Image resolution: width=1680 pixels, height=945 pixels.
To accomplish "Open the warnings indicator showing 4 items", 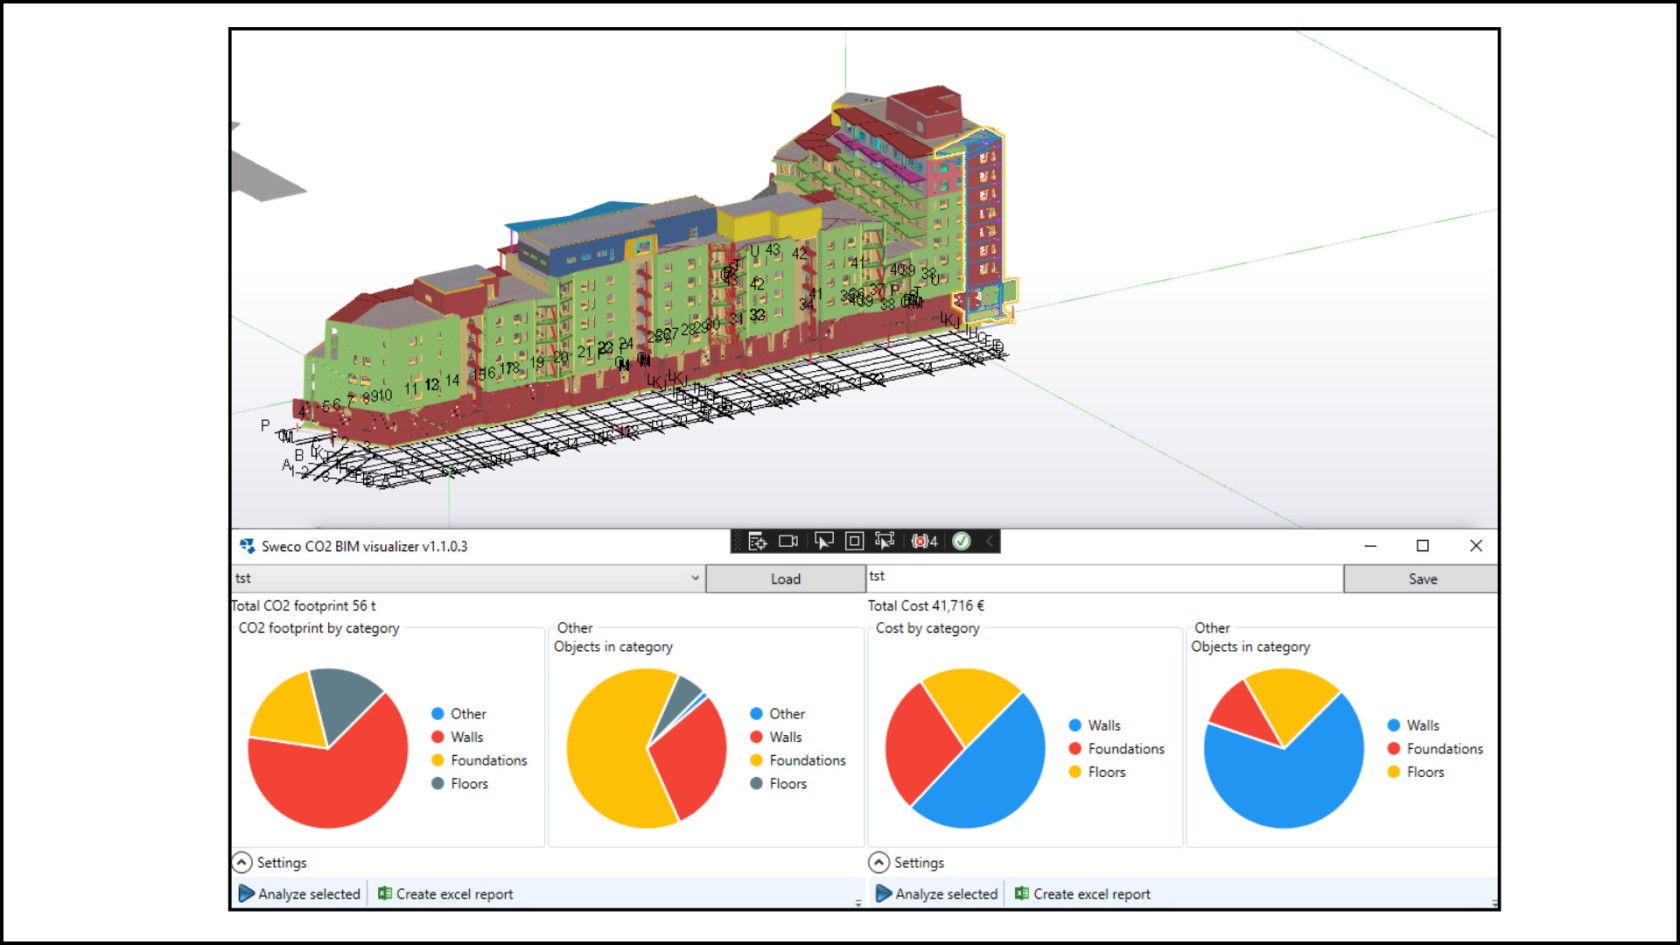I will [x=921, y=541].
